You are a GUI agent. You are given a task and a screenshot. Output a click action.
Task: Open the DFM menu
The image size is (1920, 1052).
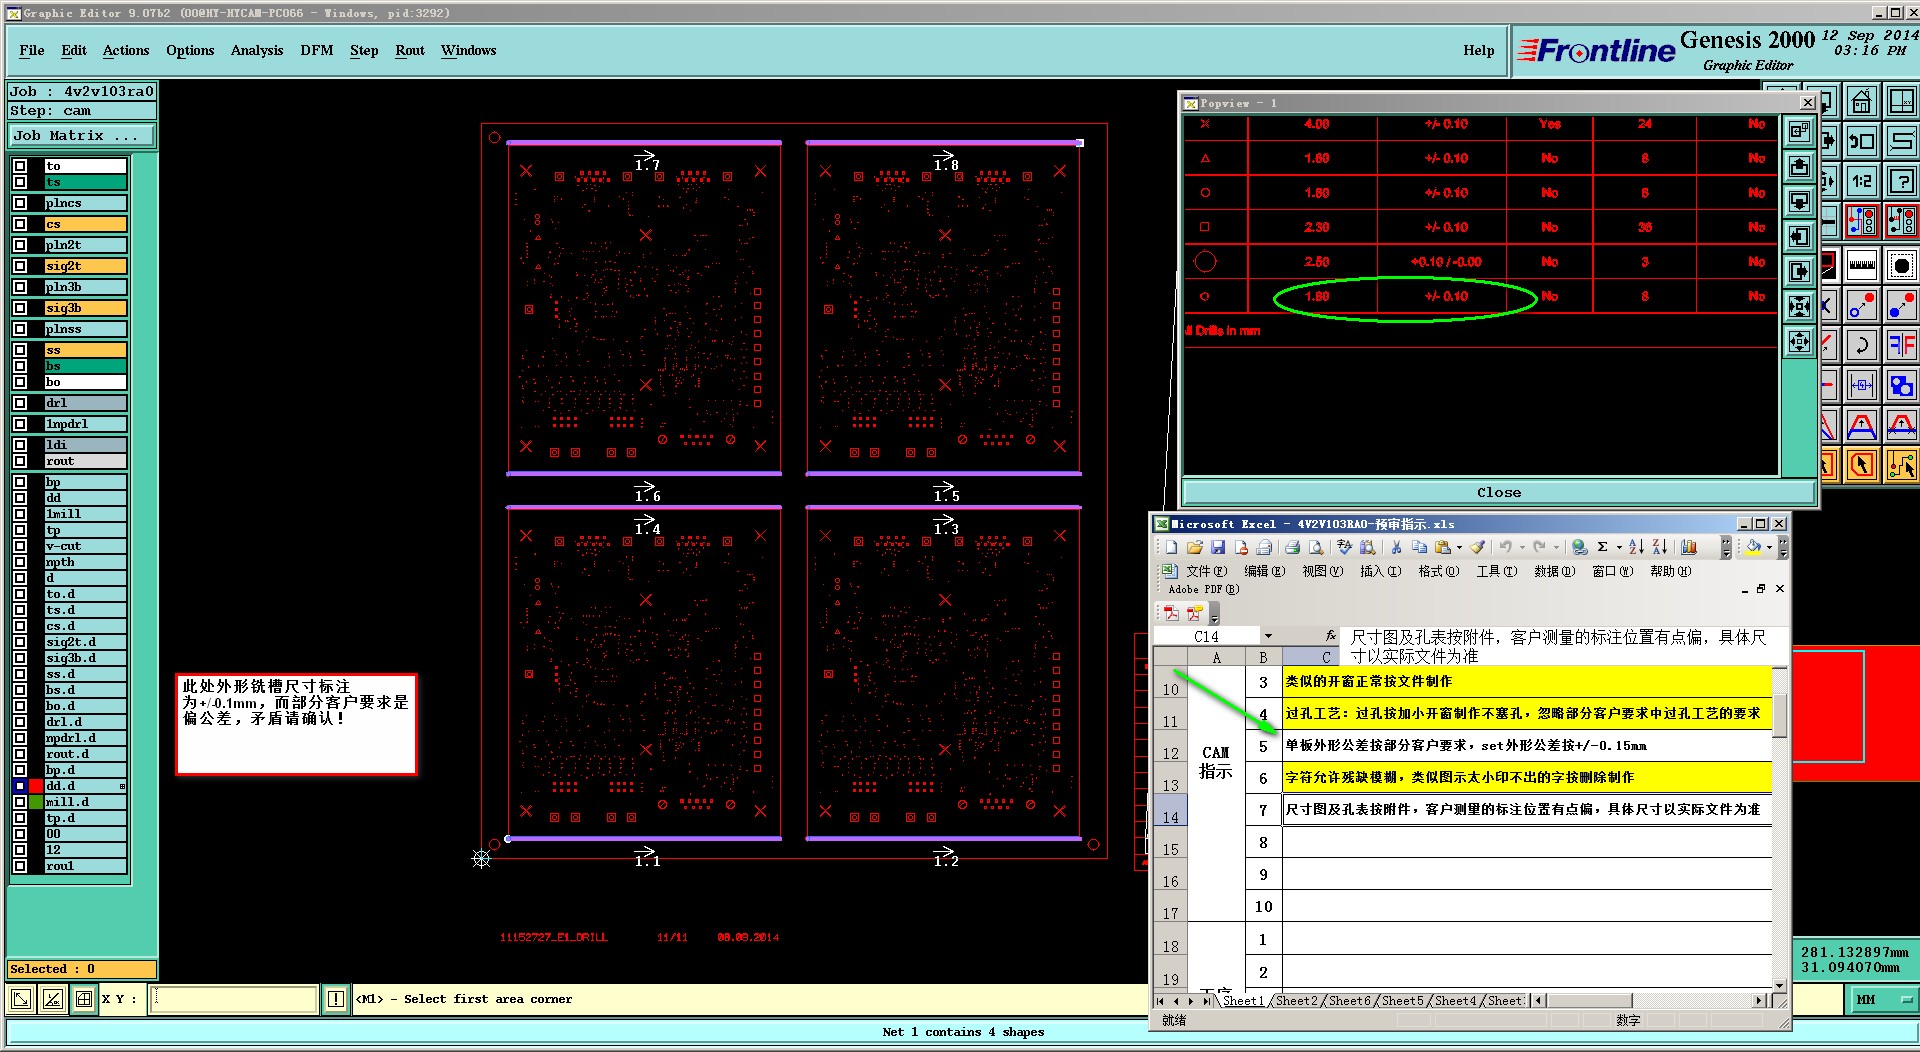click(x=316, y=50)
